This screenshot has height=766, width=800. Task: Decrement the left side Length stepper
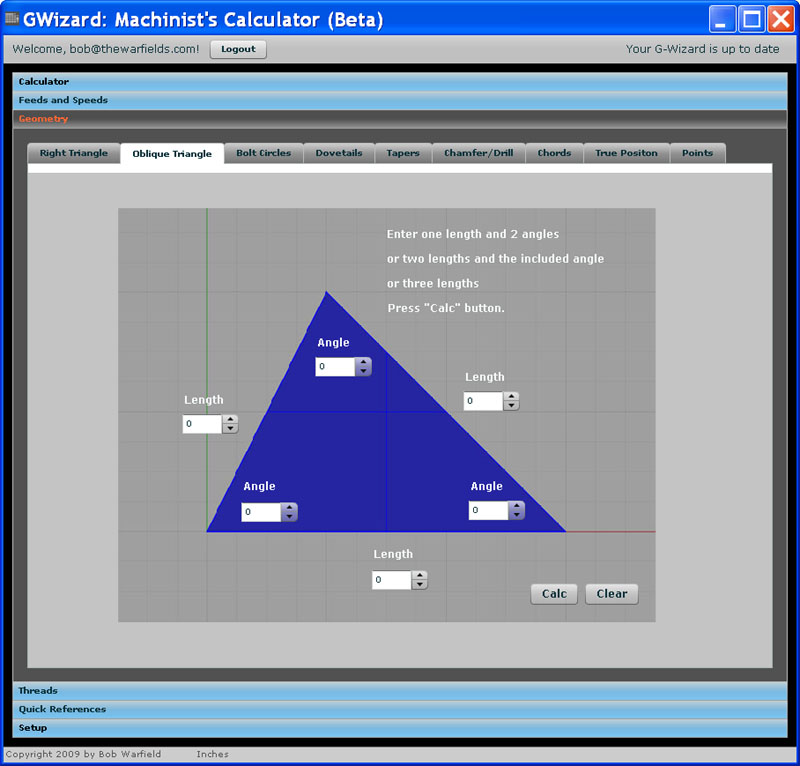point(230,429)
